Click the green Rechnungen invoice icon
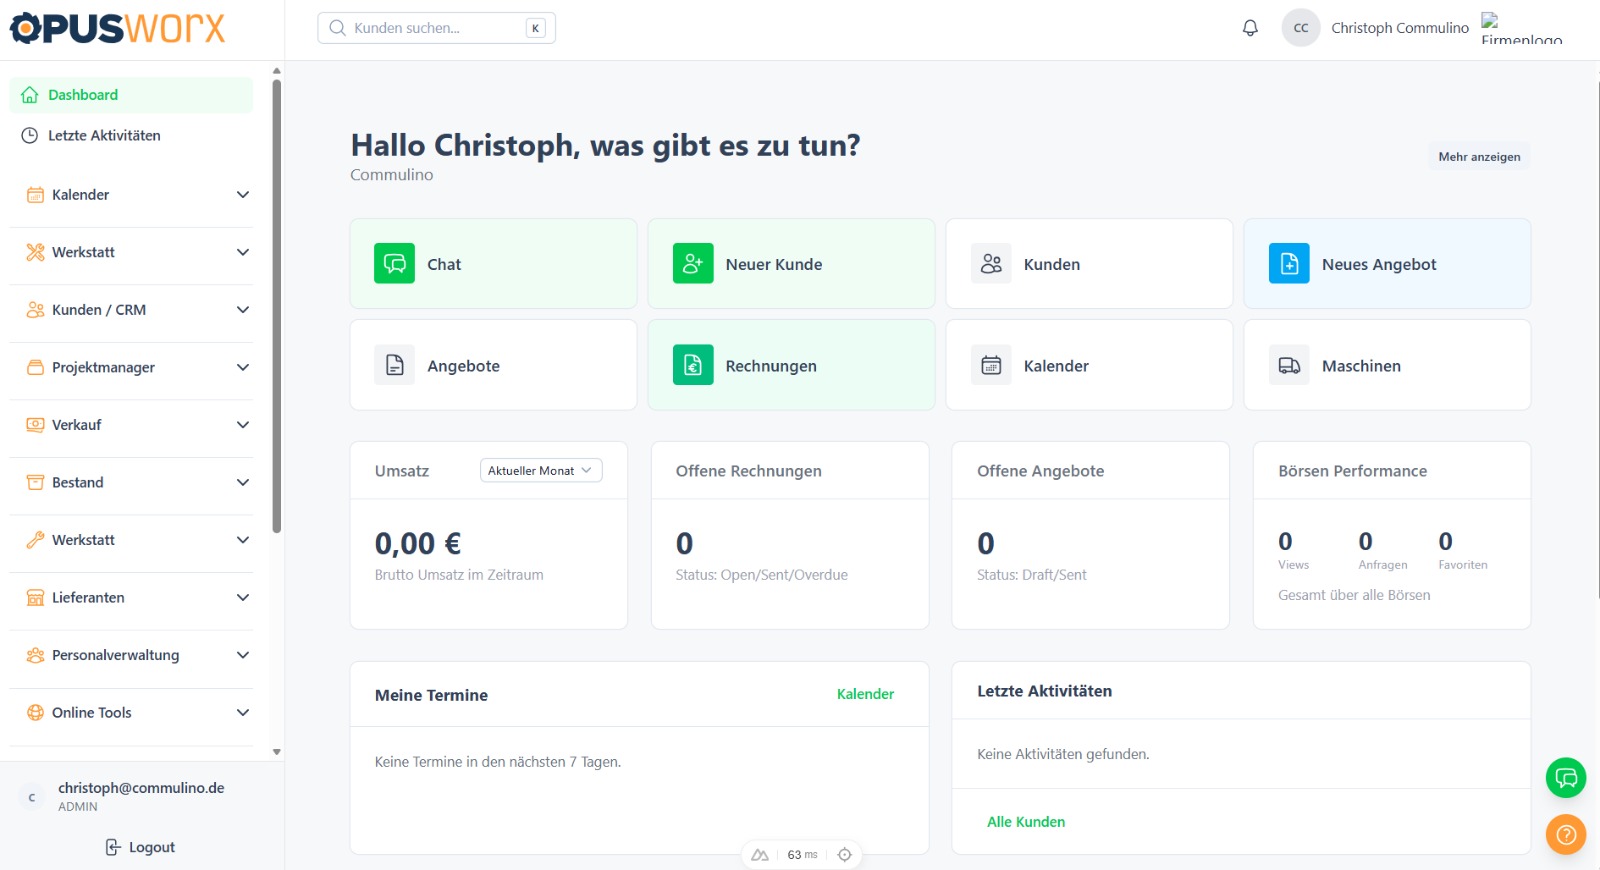This screenshot has height=870, width=1600. tap(693, 365)
